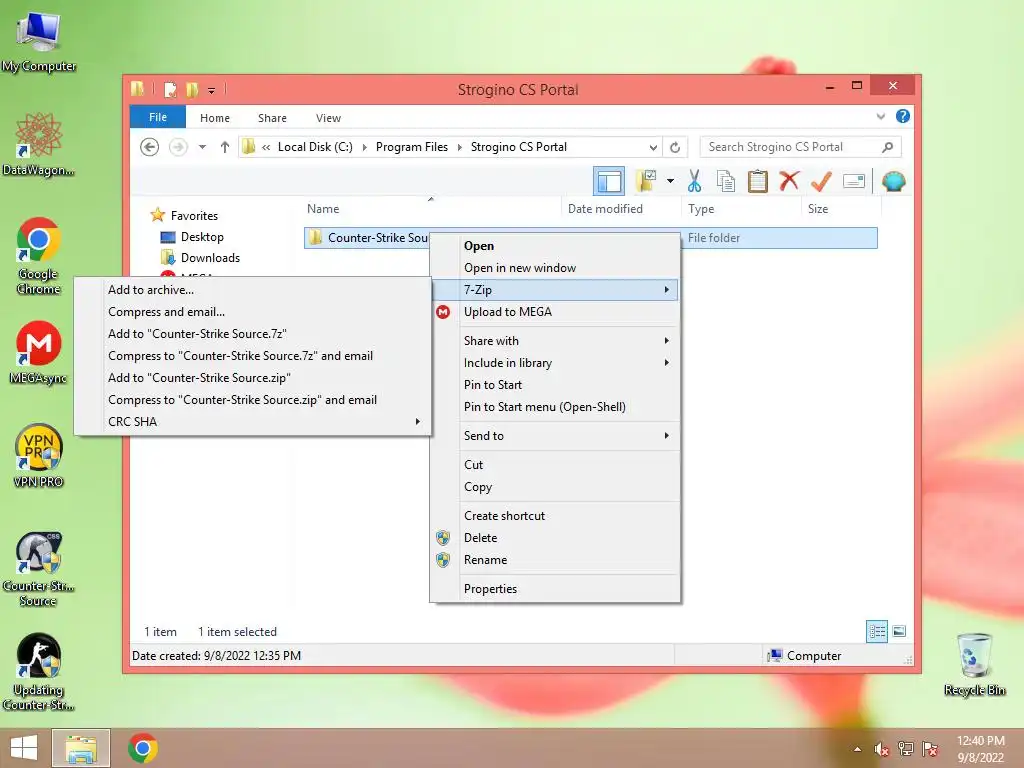Screen dimensions: 1024x768
Task: Choose Pin to Start menu (Open-Shell)
Action: click(554, 407)
